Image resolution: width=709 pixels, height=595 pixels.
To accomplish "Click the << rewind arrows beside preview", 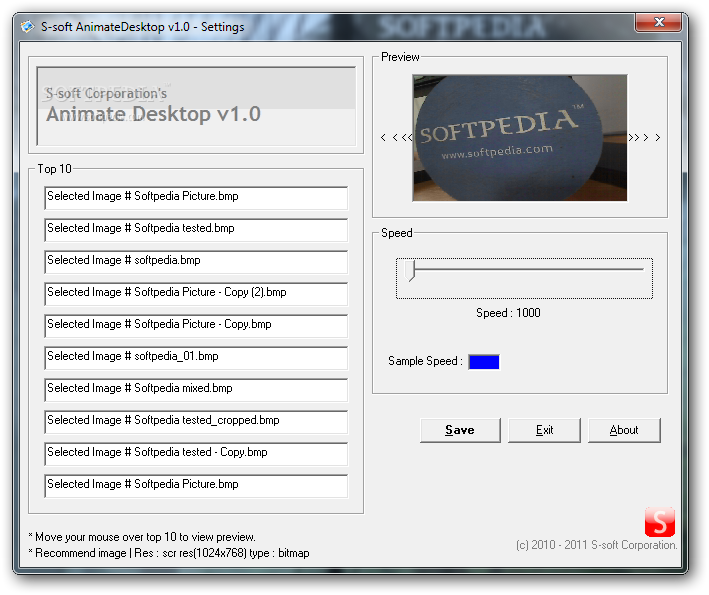I will (407, 137).
